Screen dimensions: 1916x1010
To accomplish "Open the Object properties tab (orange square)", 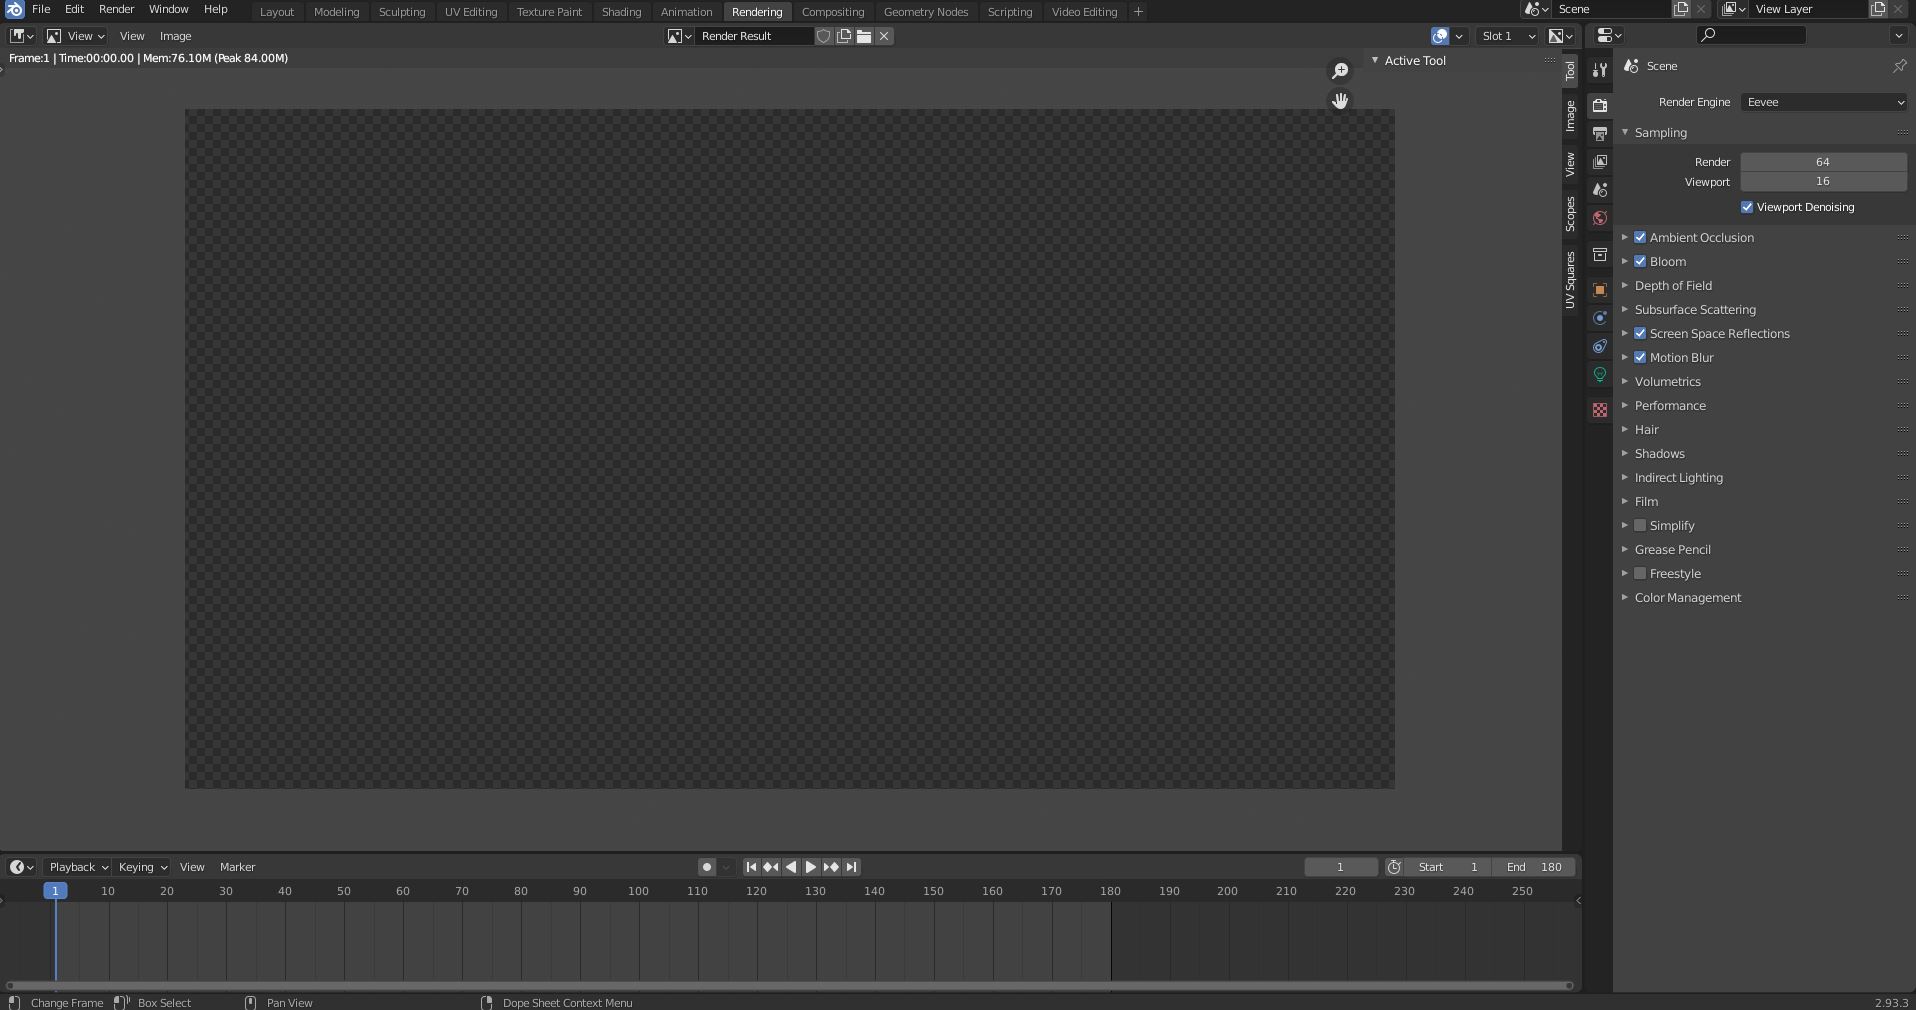I will (x=1600, y=290).
